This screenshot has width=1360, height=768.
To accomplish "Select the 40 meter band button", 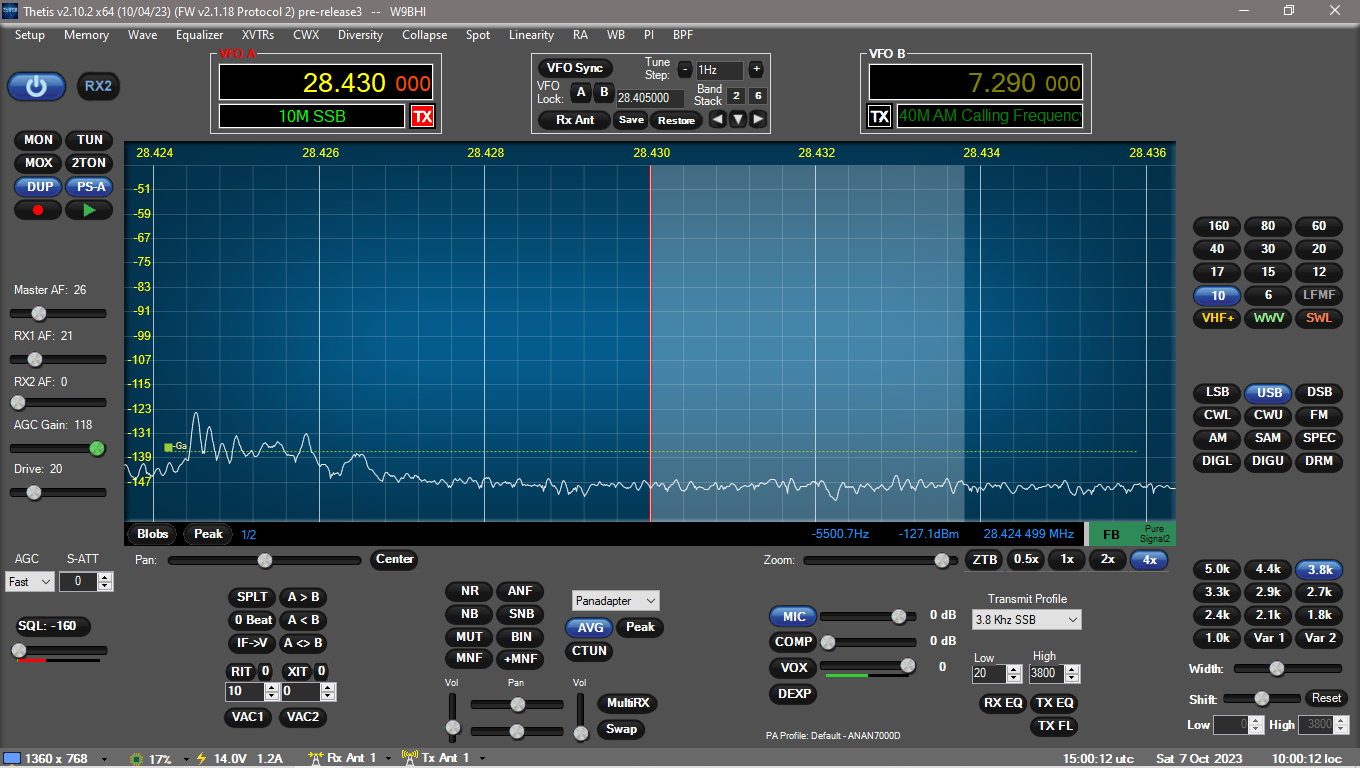I will (1217, 249).
